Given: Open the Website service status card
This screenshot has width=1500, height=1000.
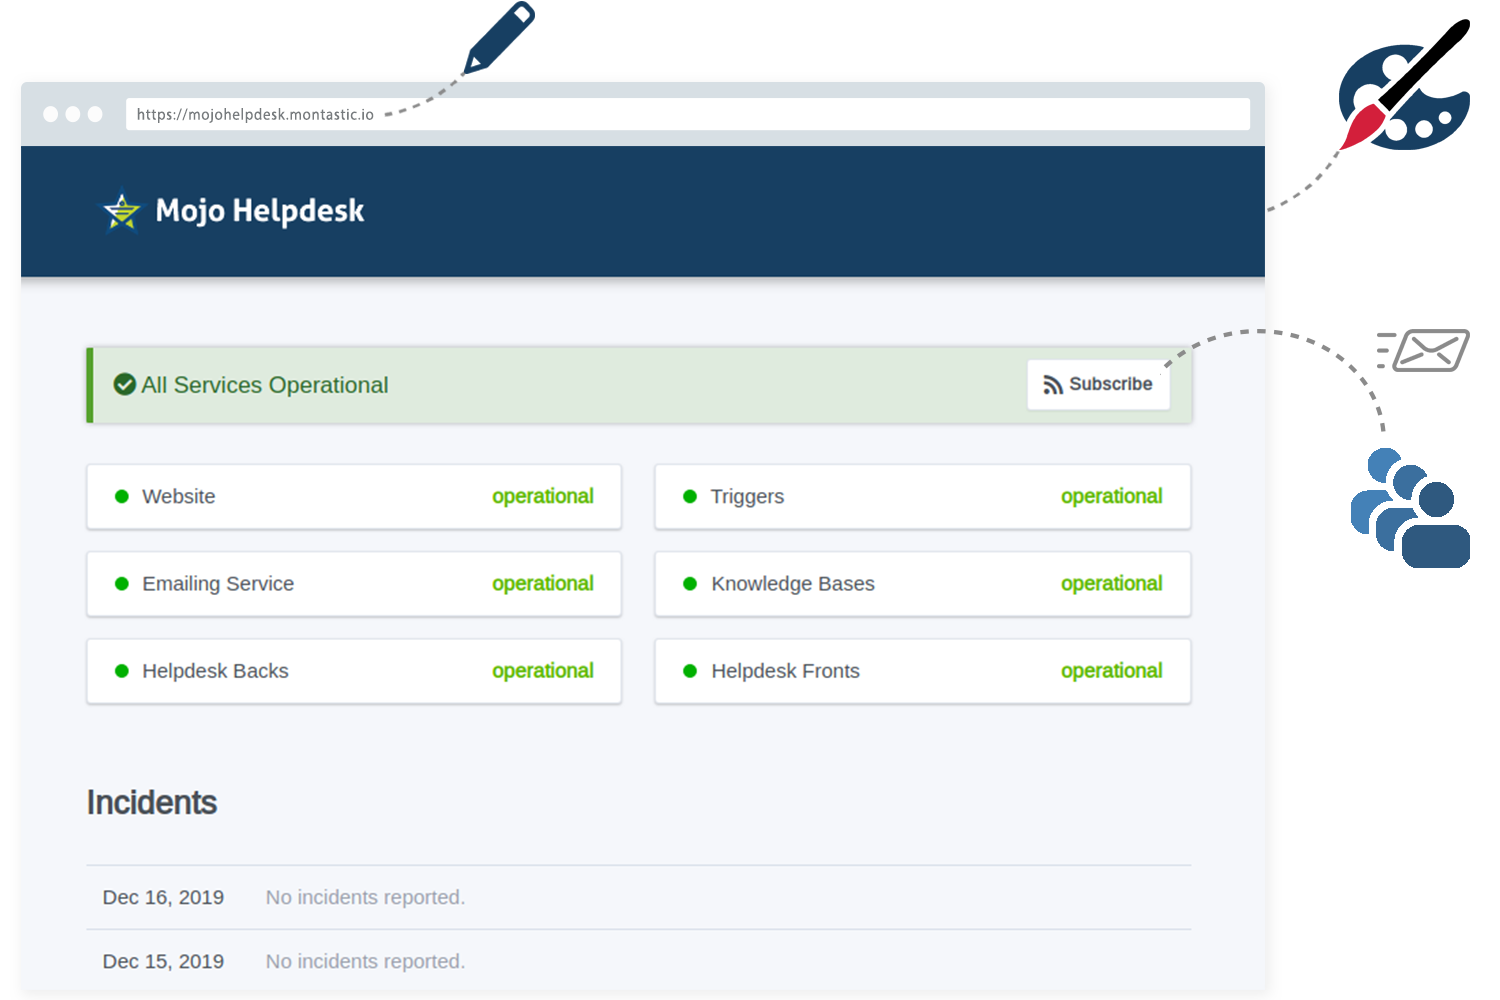Looking at the screenshot, I should pos(353,497).
